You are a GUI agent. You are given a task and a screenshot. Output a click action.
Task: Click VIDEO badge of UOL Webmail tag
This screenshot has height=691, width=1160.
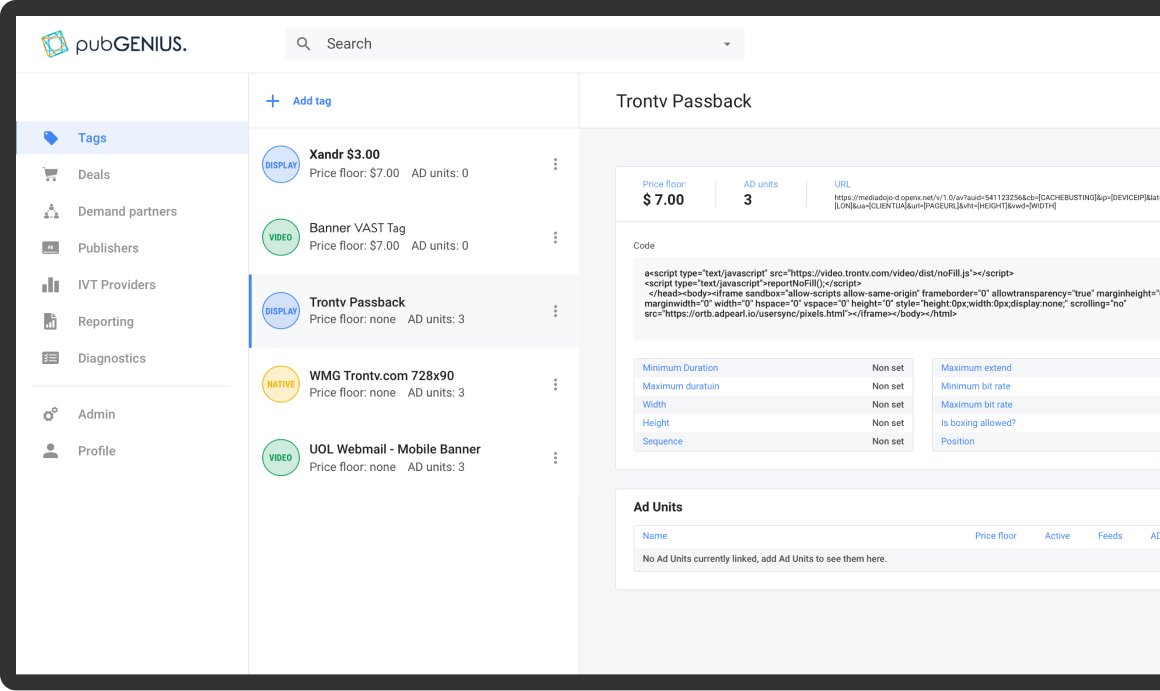pos(281,457)
